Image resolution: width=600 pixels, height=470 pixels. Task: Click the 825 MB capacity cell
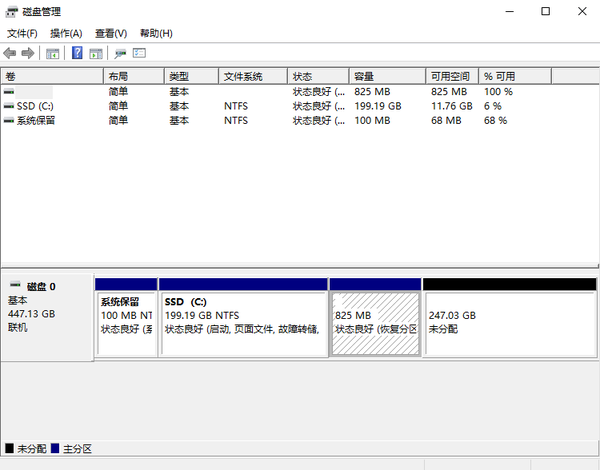pos(372,91)
